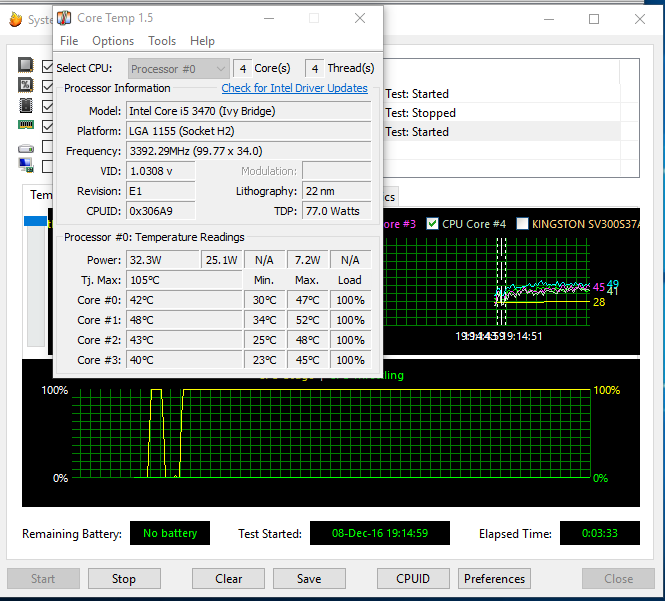Click the empty Modulation field
Viewport: 665px width, 601px height.
coord(337,171)
